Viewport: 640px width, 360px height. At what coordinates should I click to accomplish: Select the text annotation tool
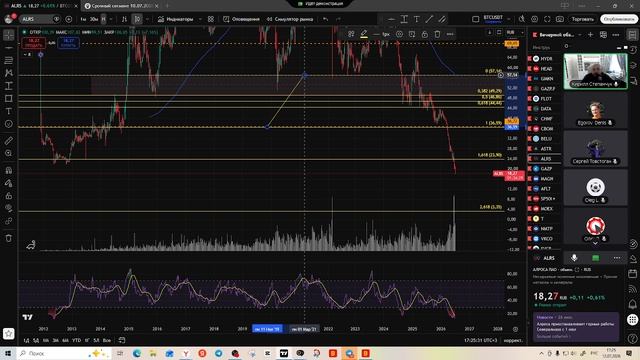click(9, 111)
